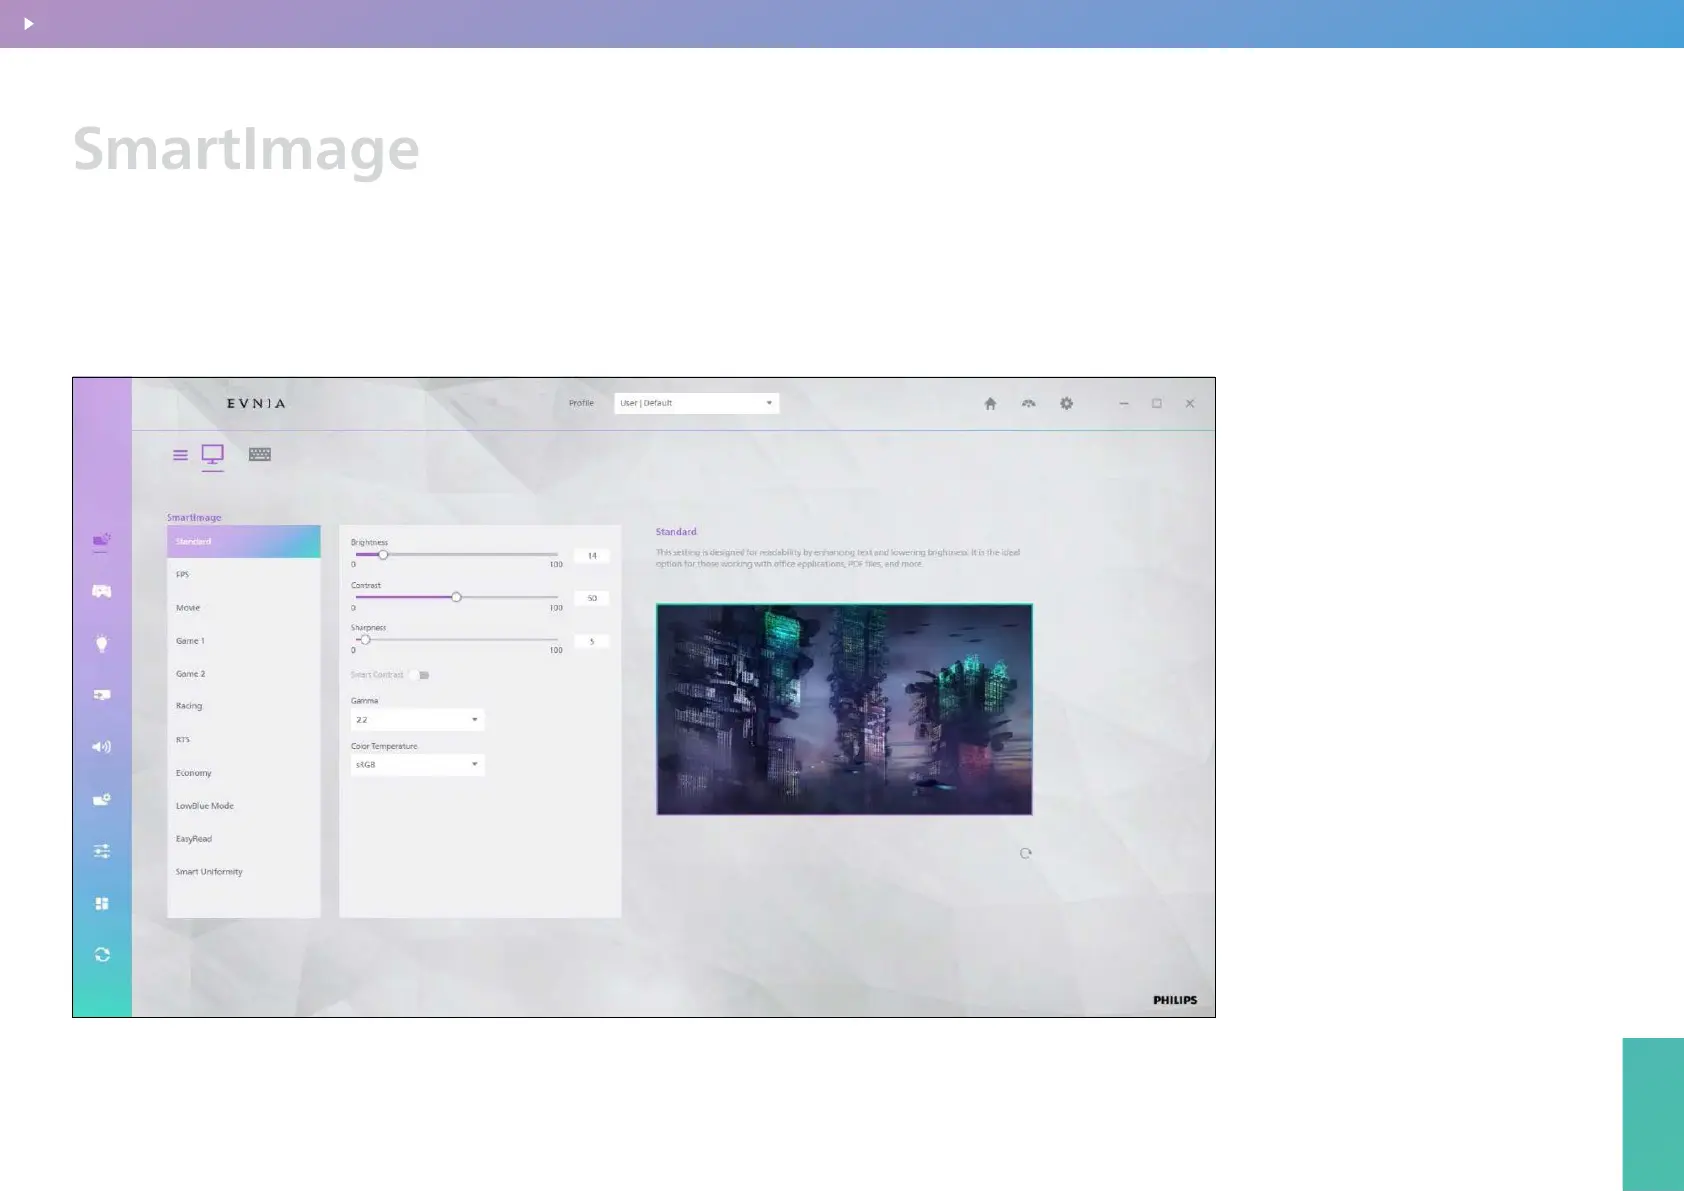Click the reset arrow below preview image
1684x1191 pixels.
[x=1025, y=854]
